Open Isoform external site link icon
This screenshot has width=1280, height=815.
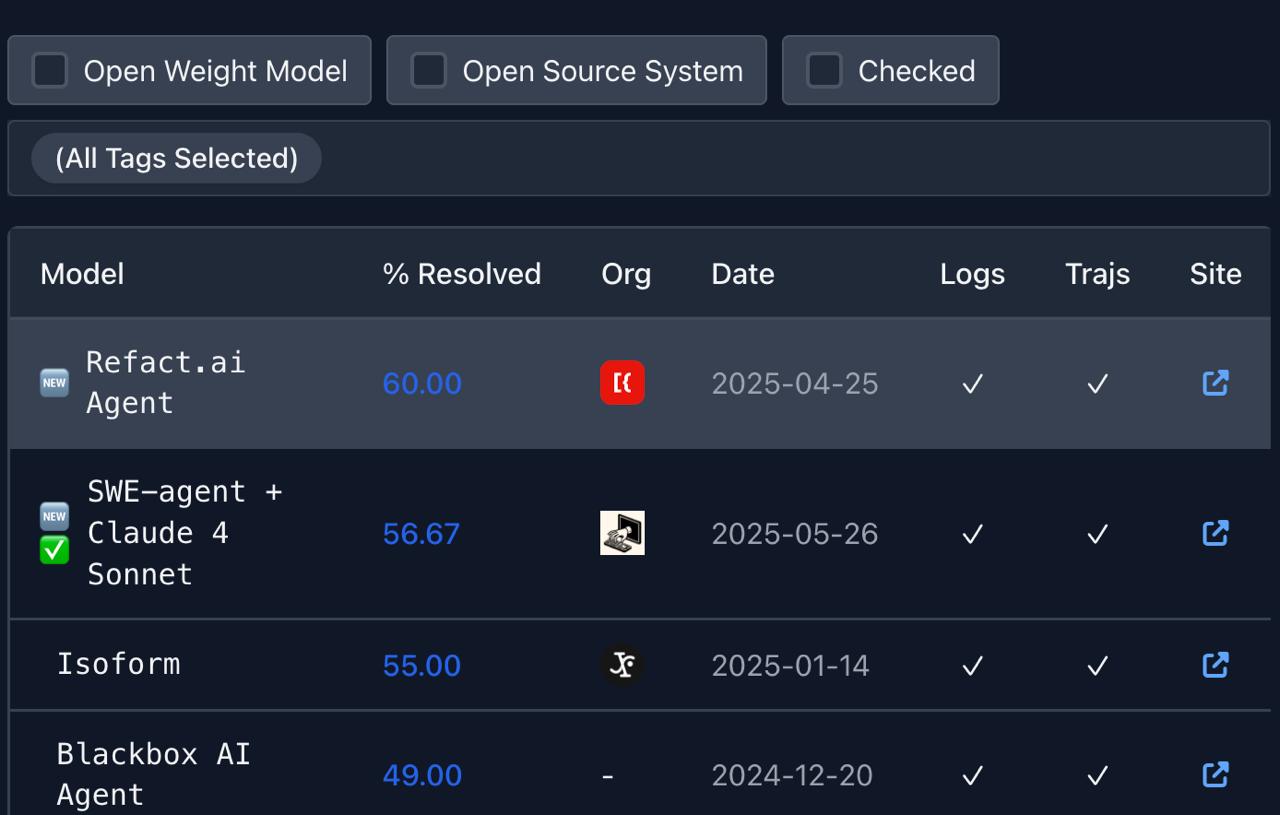pos(1215,665)
